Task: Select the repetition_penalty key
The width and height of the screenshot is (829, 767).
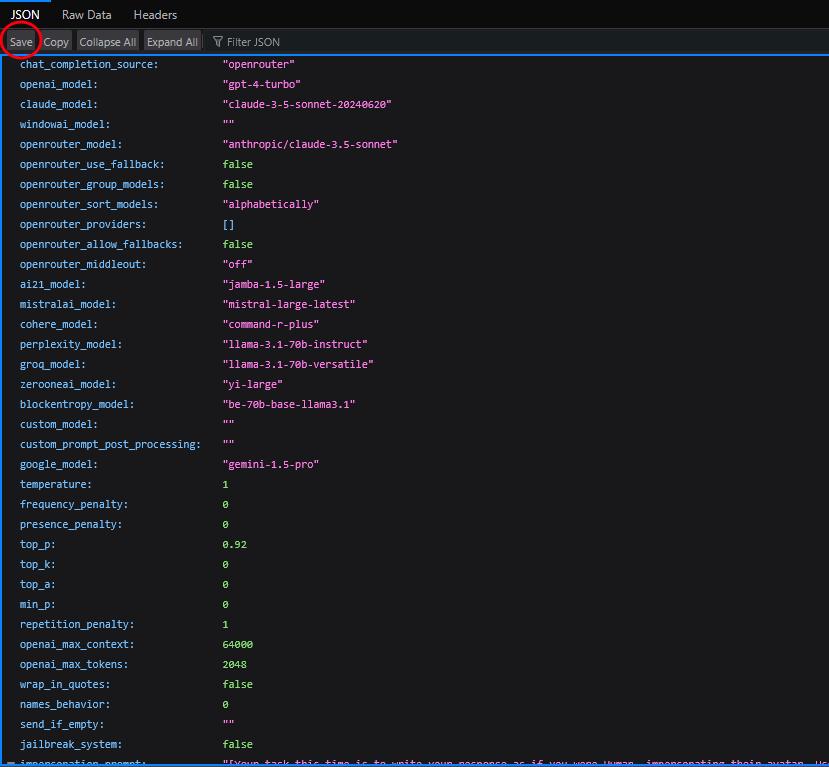Action: [77, 625]
